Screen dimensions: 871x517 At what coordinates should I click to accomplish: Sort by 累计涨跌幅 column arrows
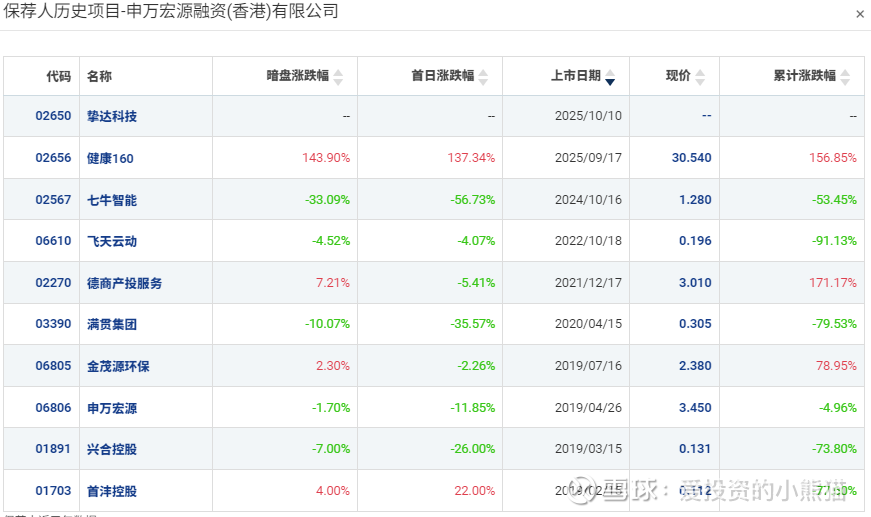(845, 77)
